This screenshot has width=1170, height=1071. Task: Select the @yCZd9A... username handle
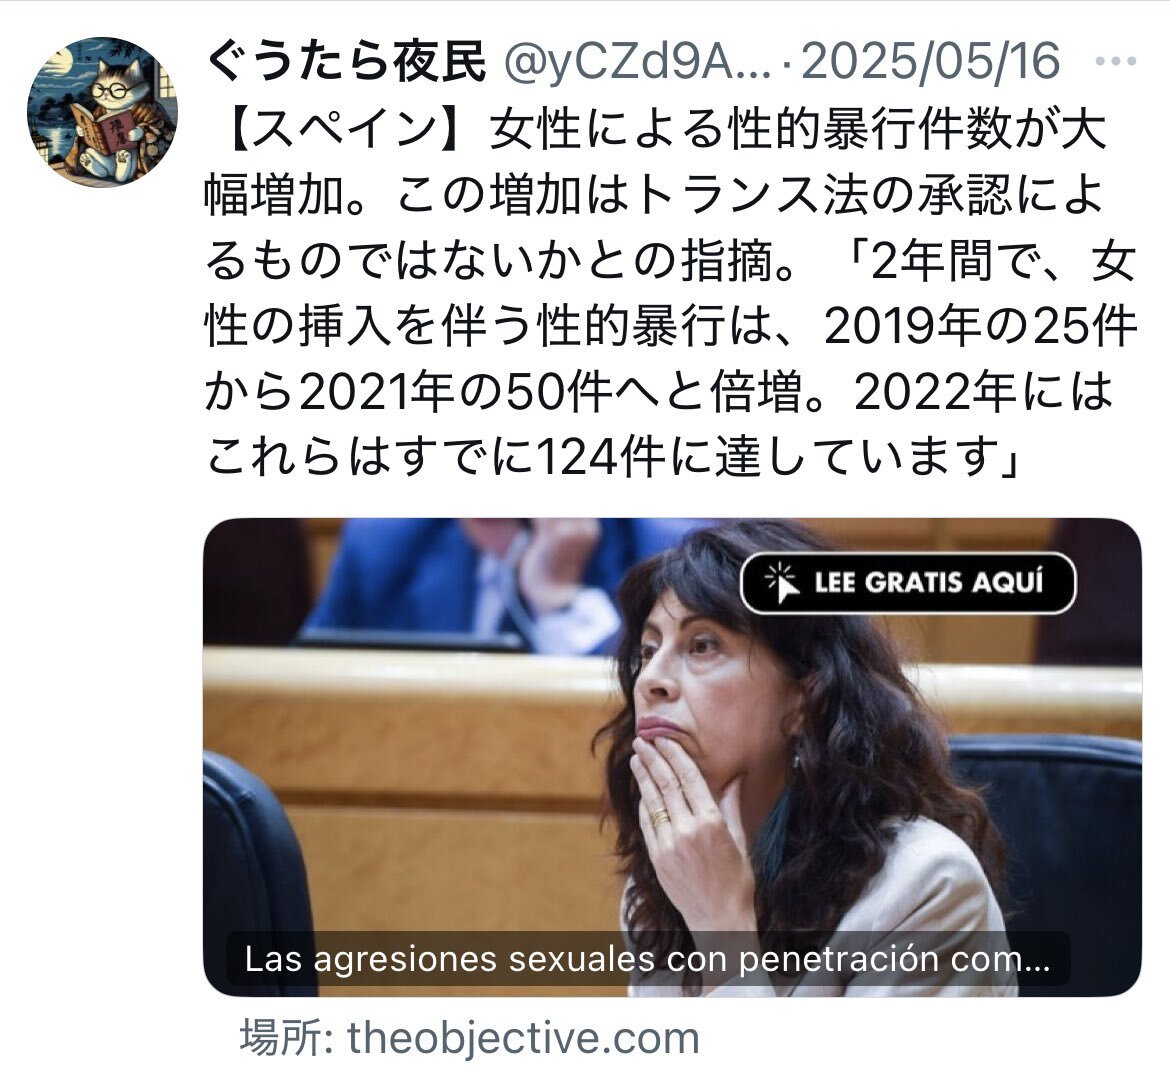click(638, 62)
